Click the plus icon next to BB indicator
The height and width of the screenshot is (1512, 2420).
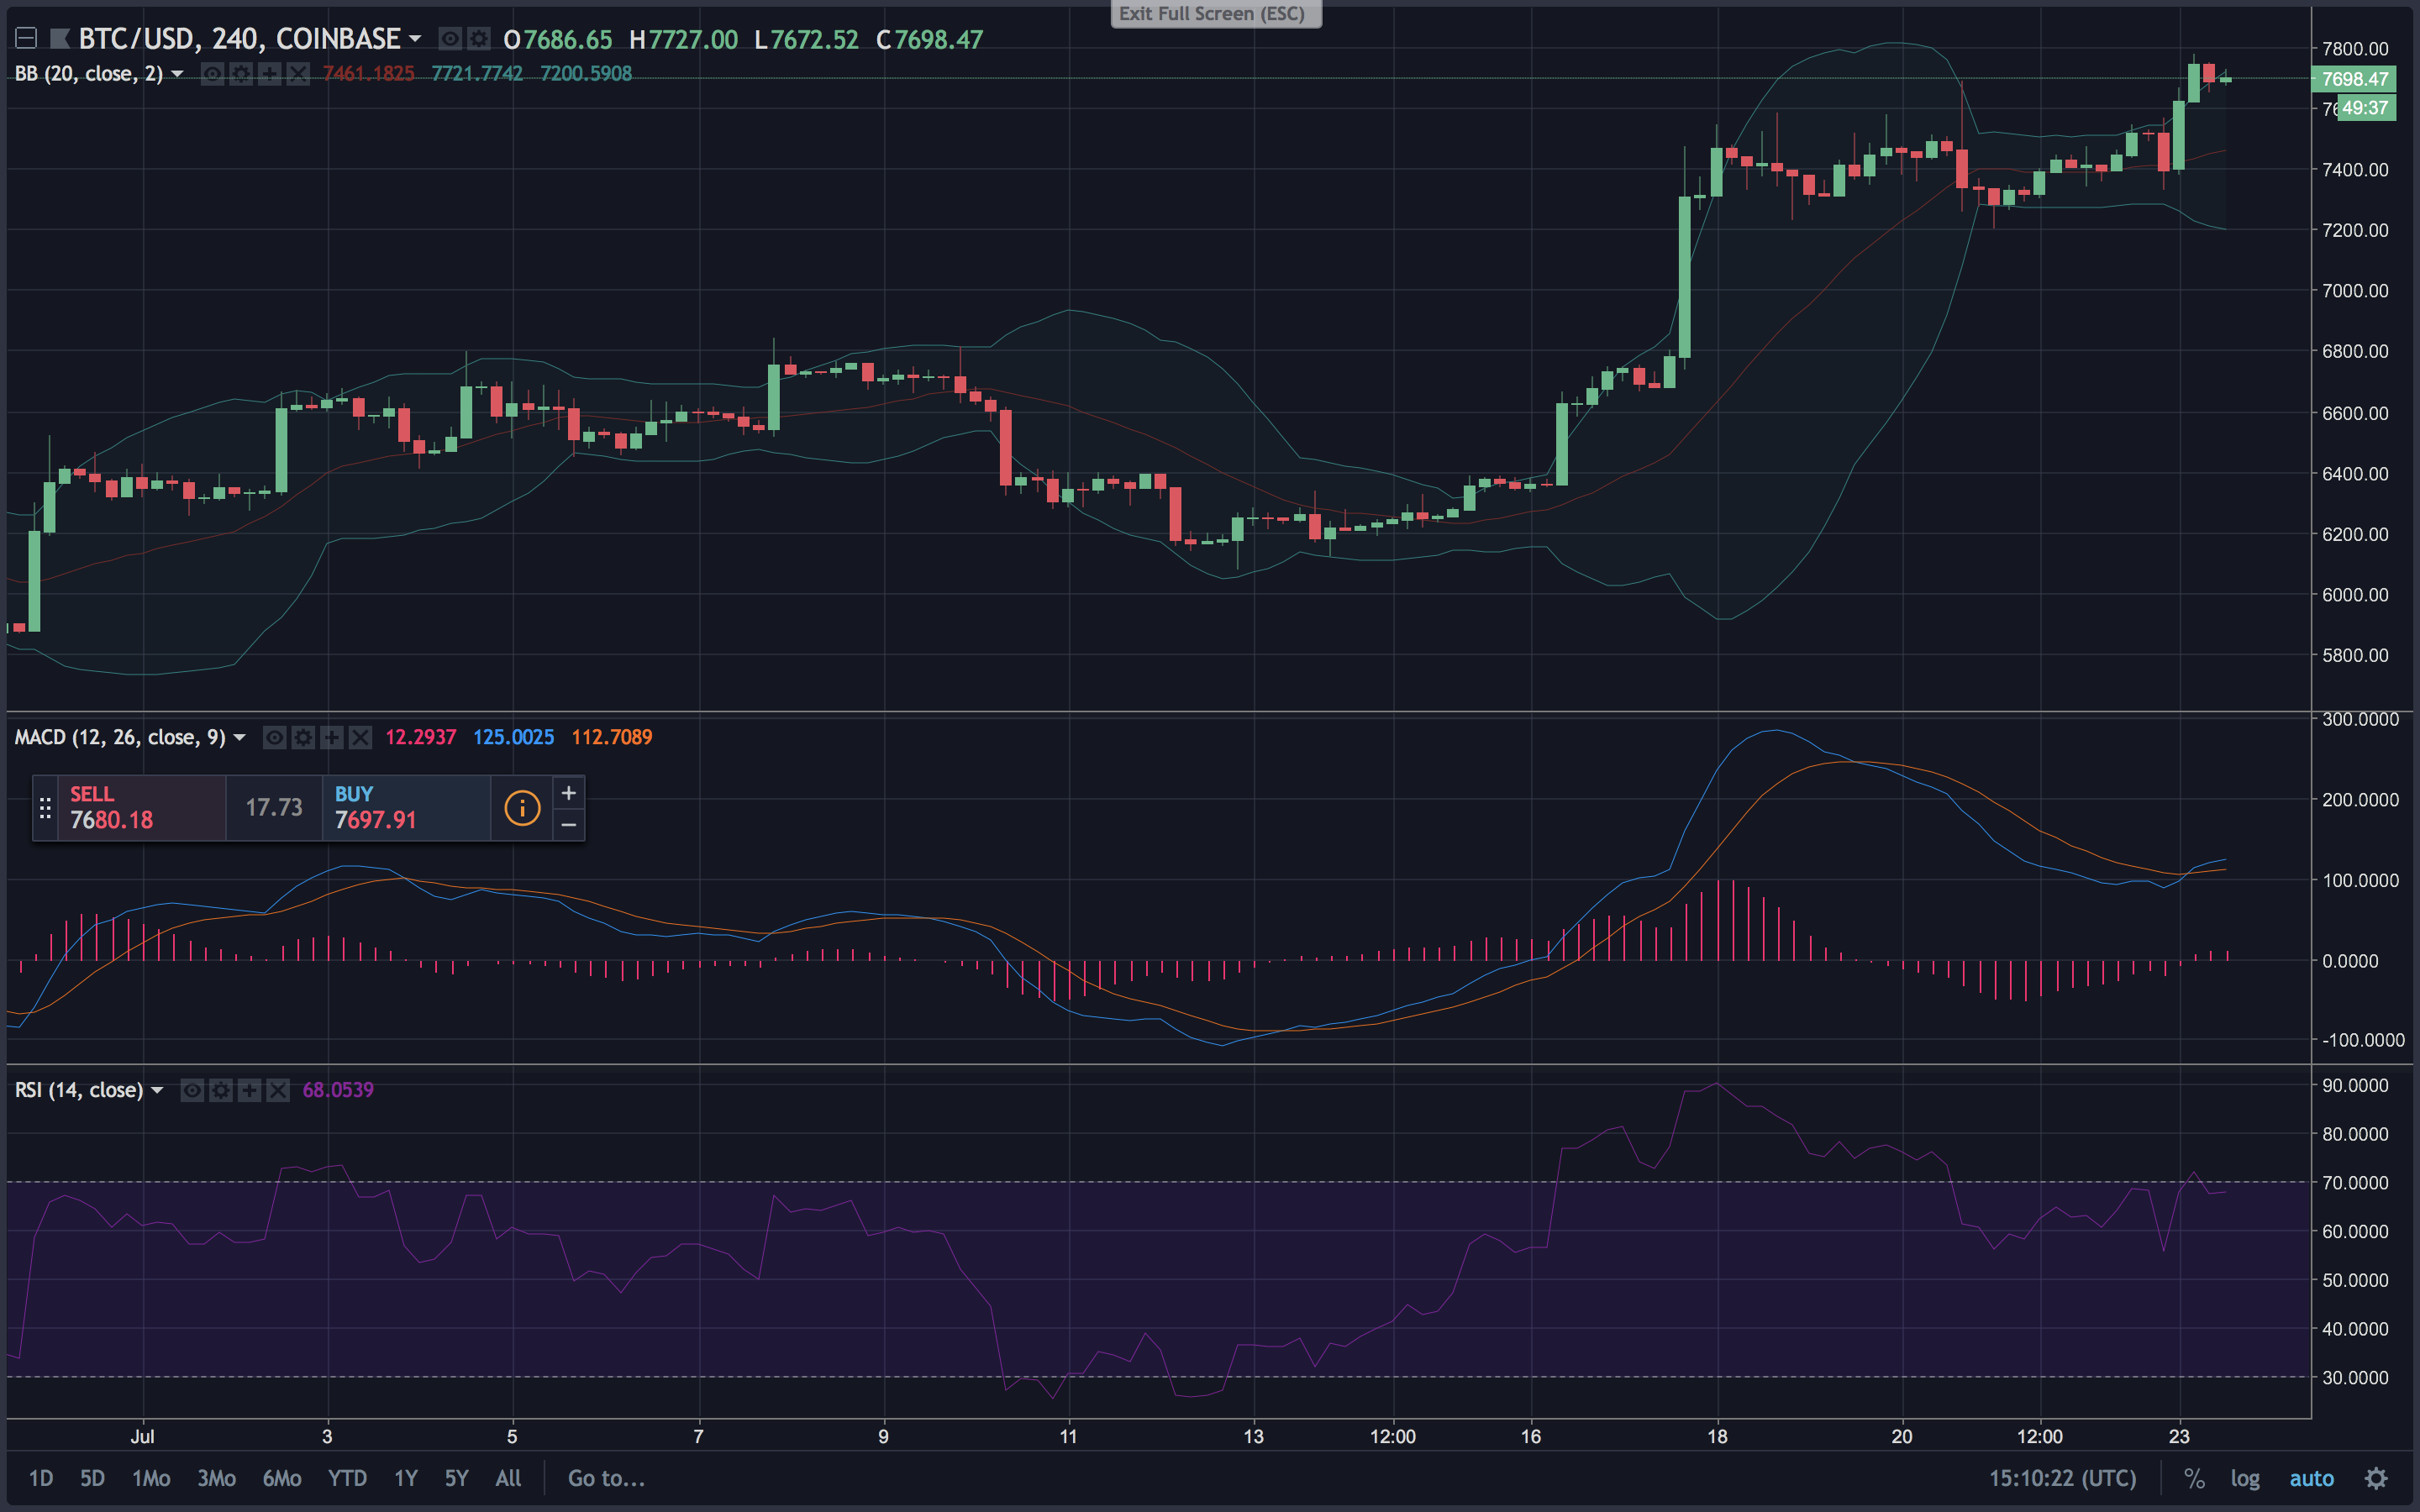click(269, 74)
